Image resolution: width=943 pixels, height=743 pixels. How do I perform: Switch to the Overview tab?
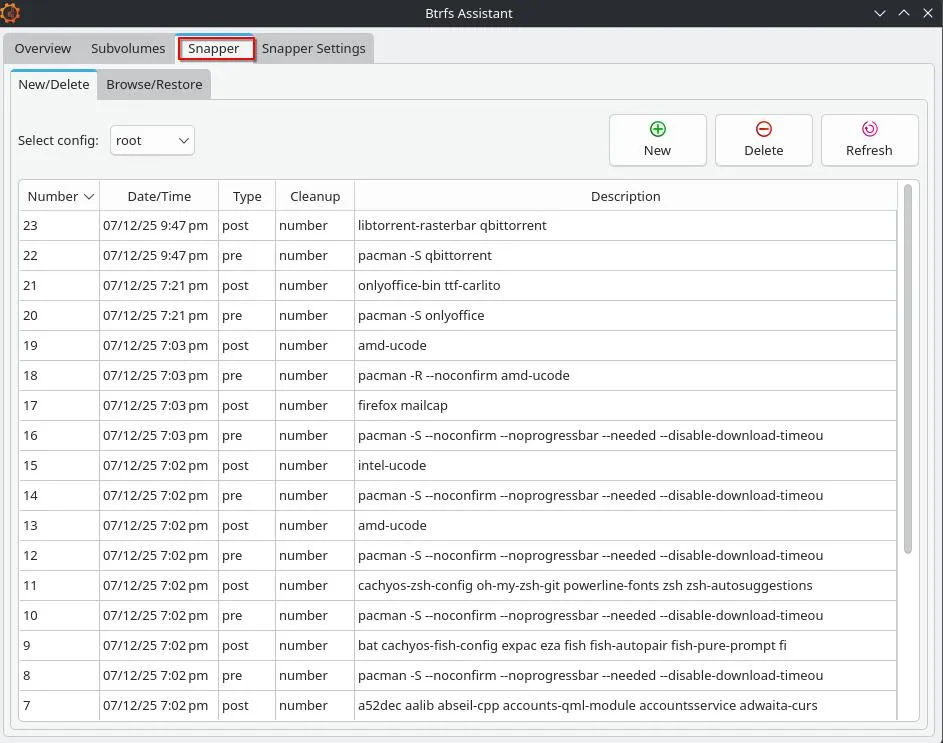coord(43,49)
